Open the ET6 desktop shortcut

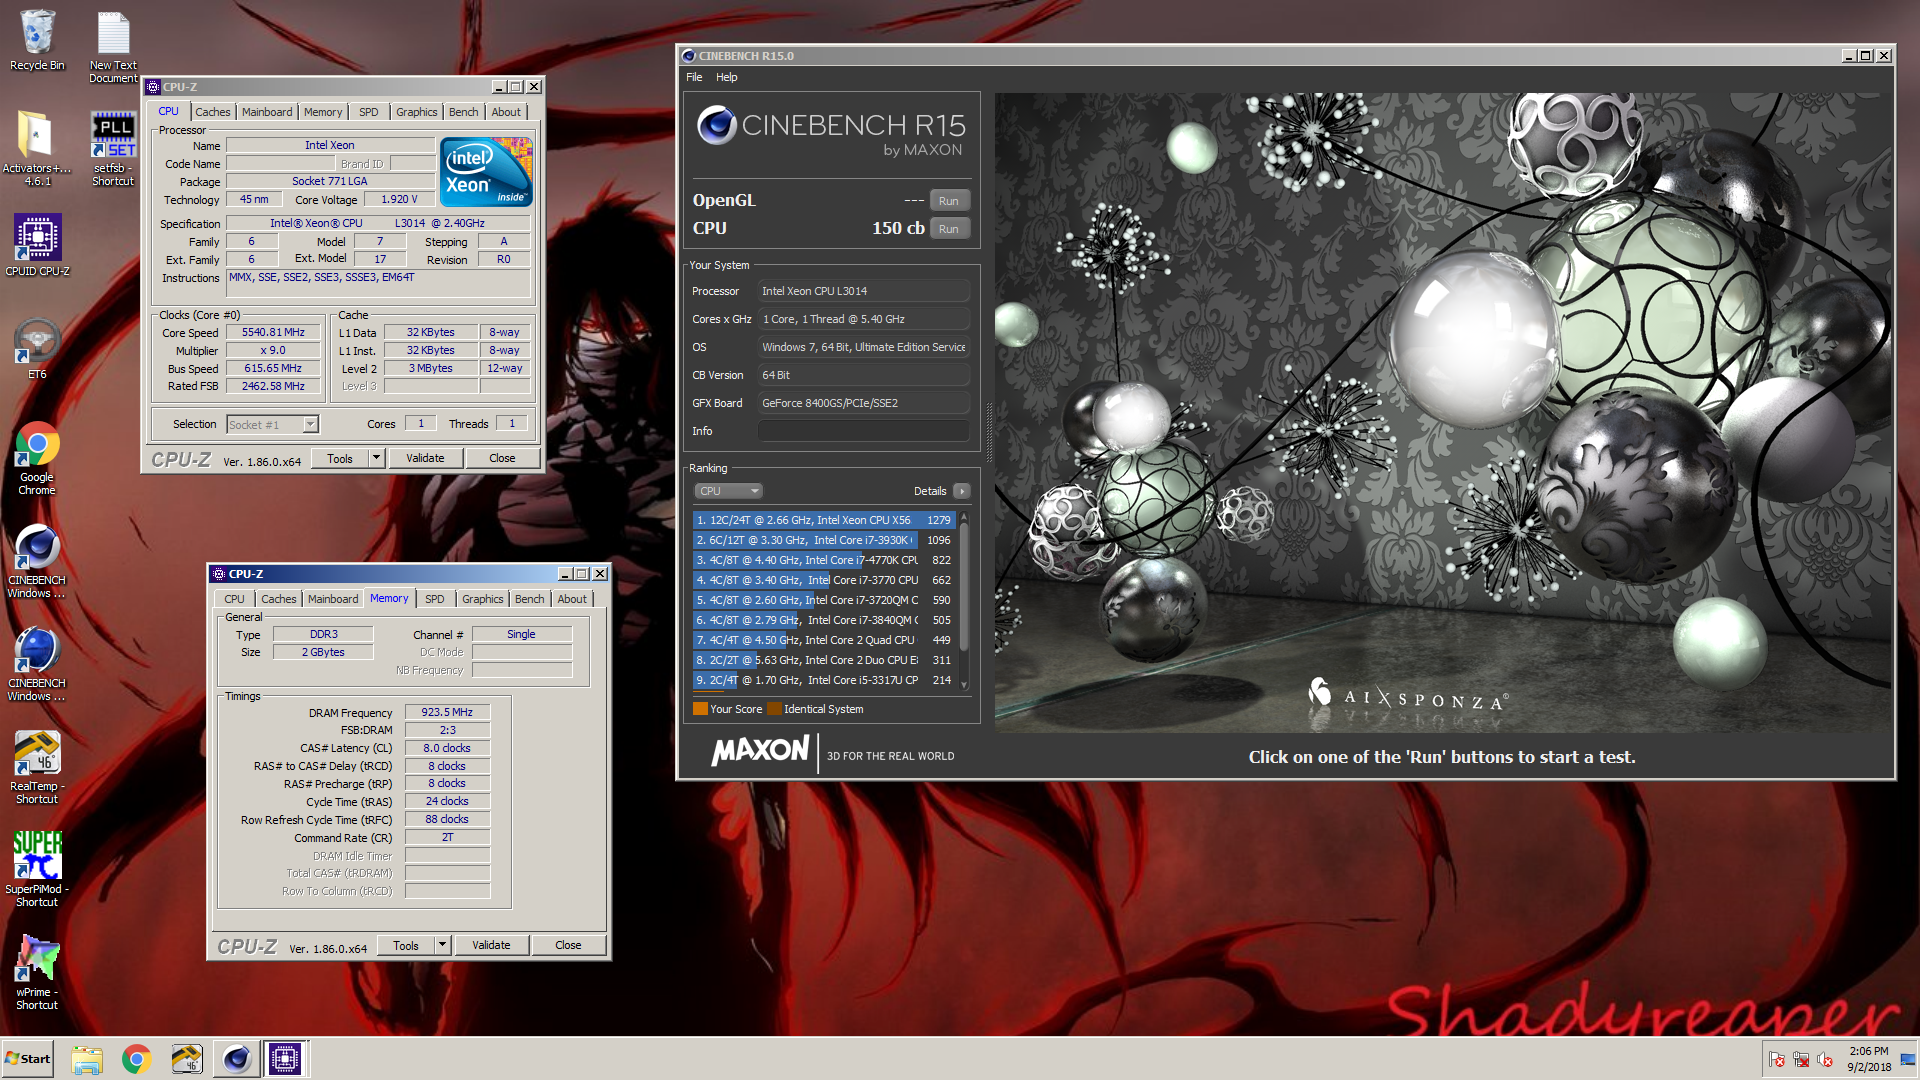pyautogui.click(x=37, y=348)
